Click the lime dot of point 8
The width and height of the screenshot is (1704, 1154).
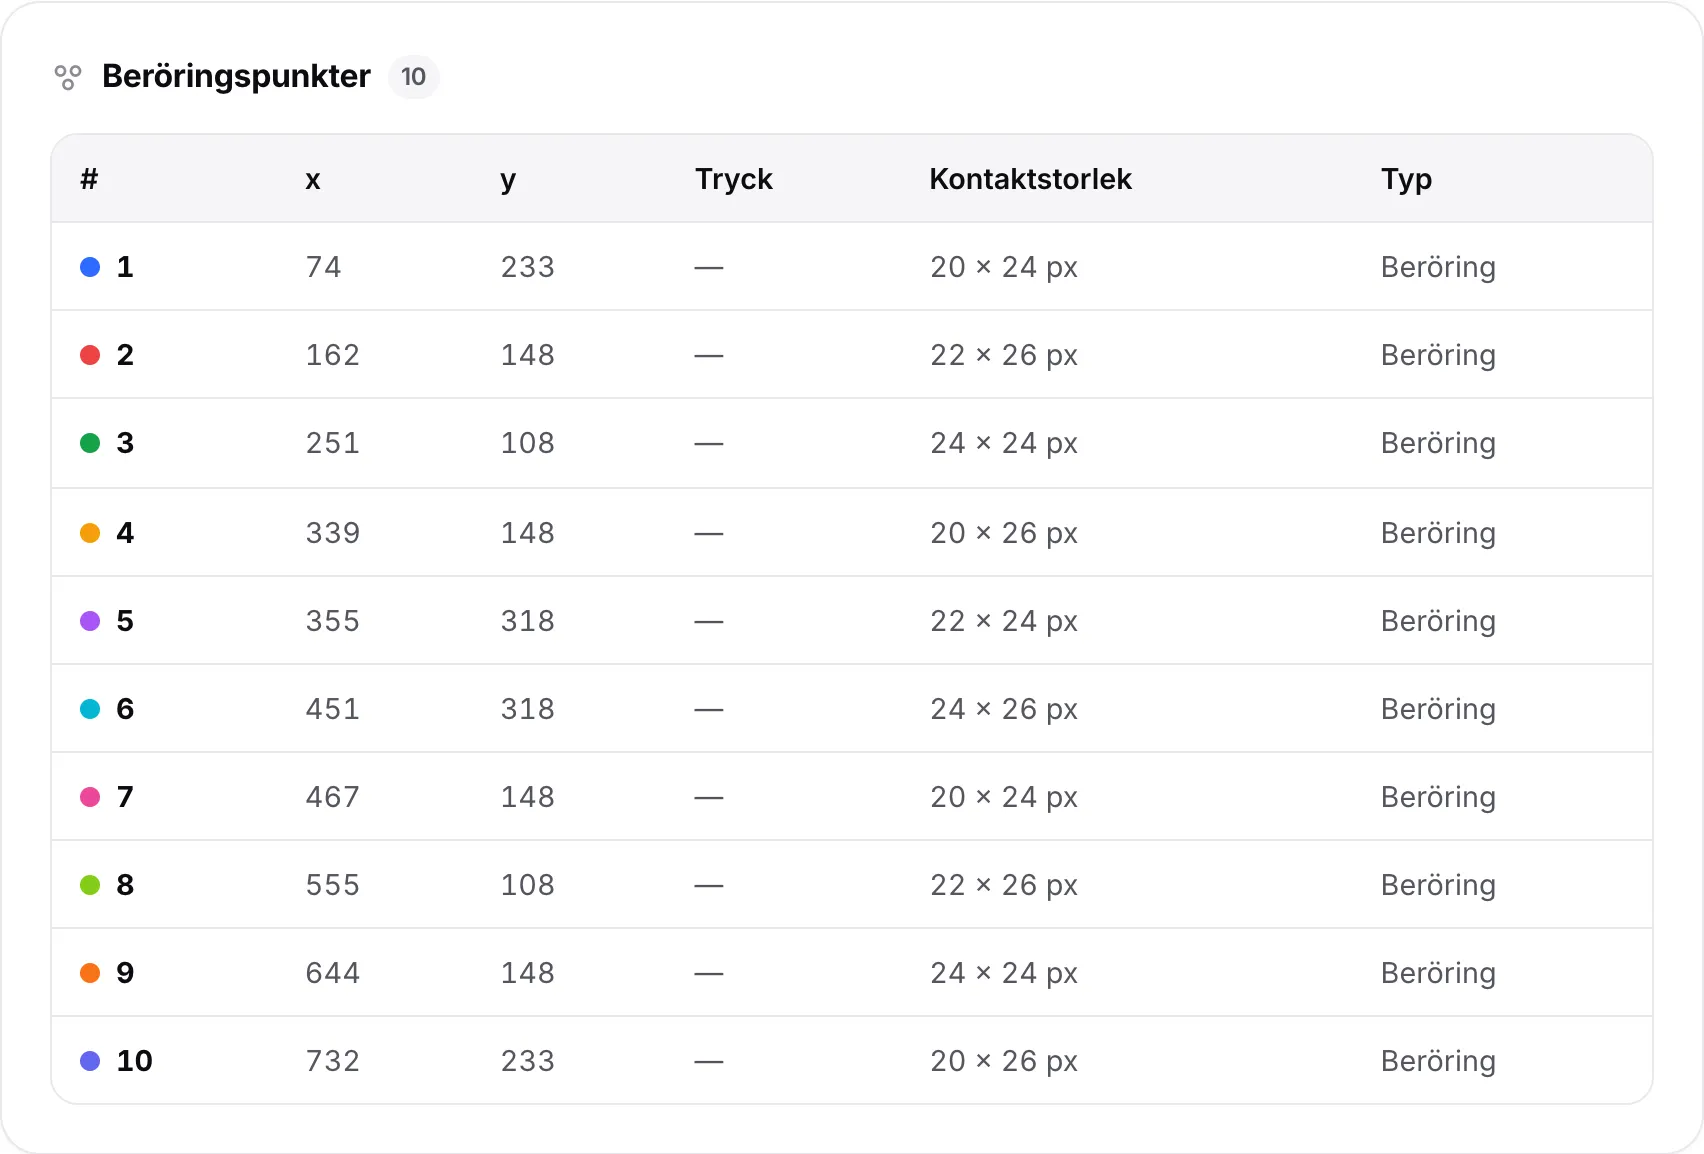point(90,885)
